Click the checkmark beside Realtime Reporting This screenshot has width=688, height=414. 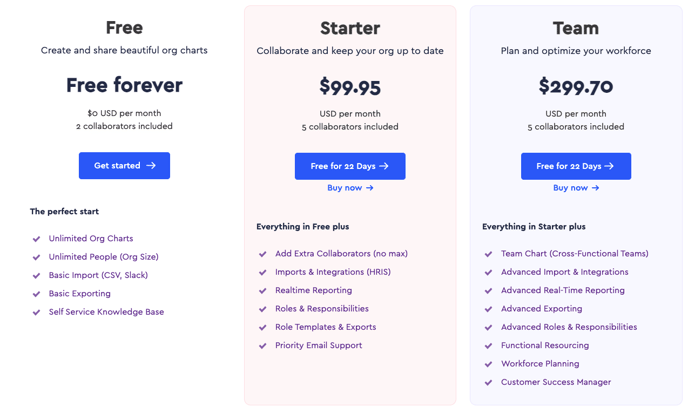click(x=263, y=291)
